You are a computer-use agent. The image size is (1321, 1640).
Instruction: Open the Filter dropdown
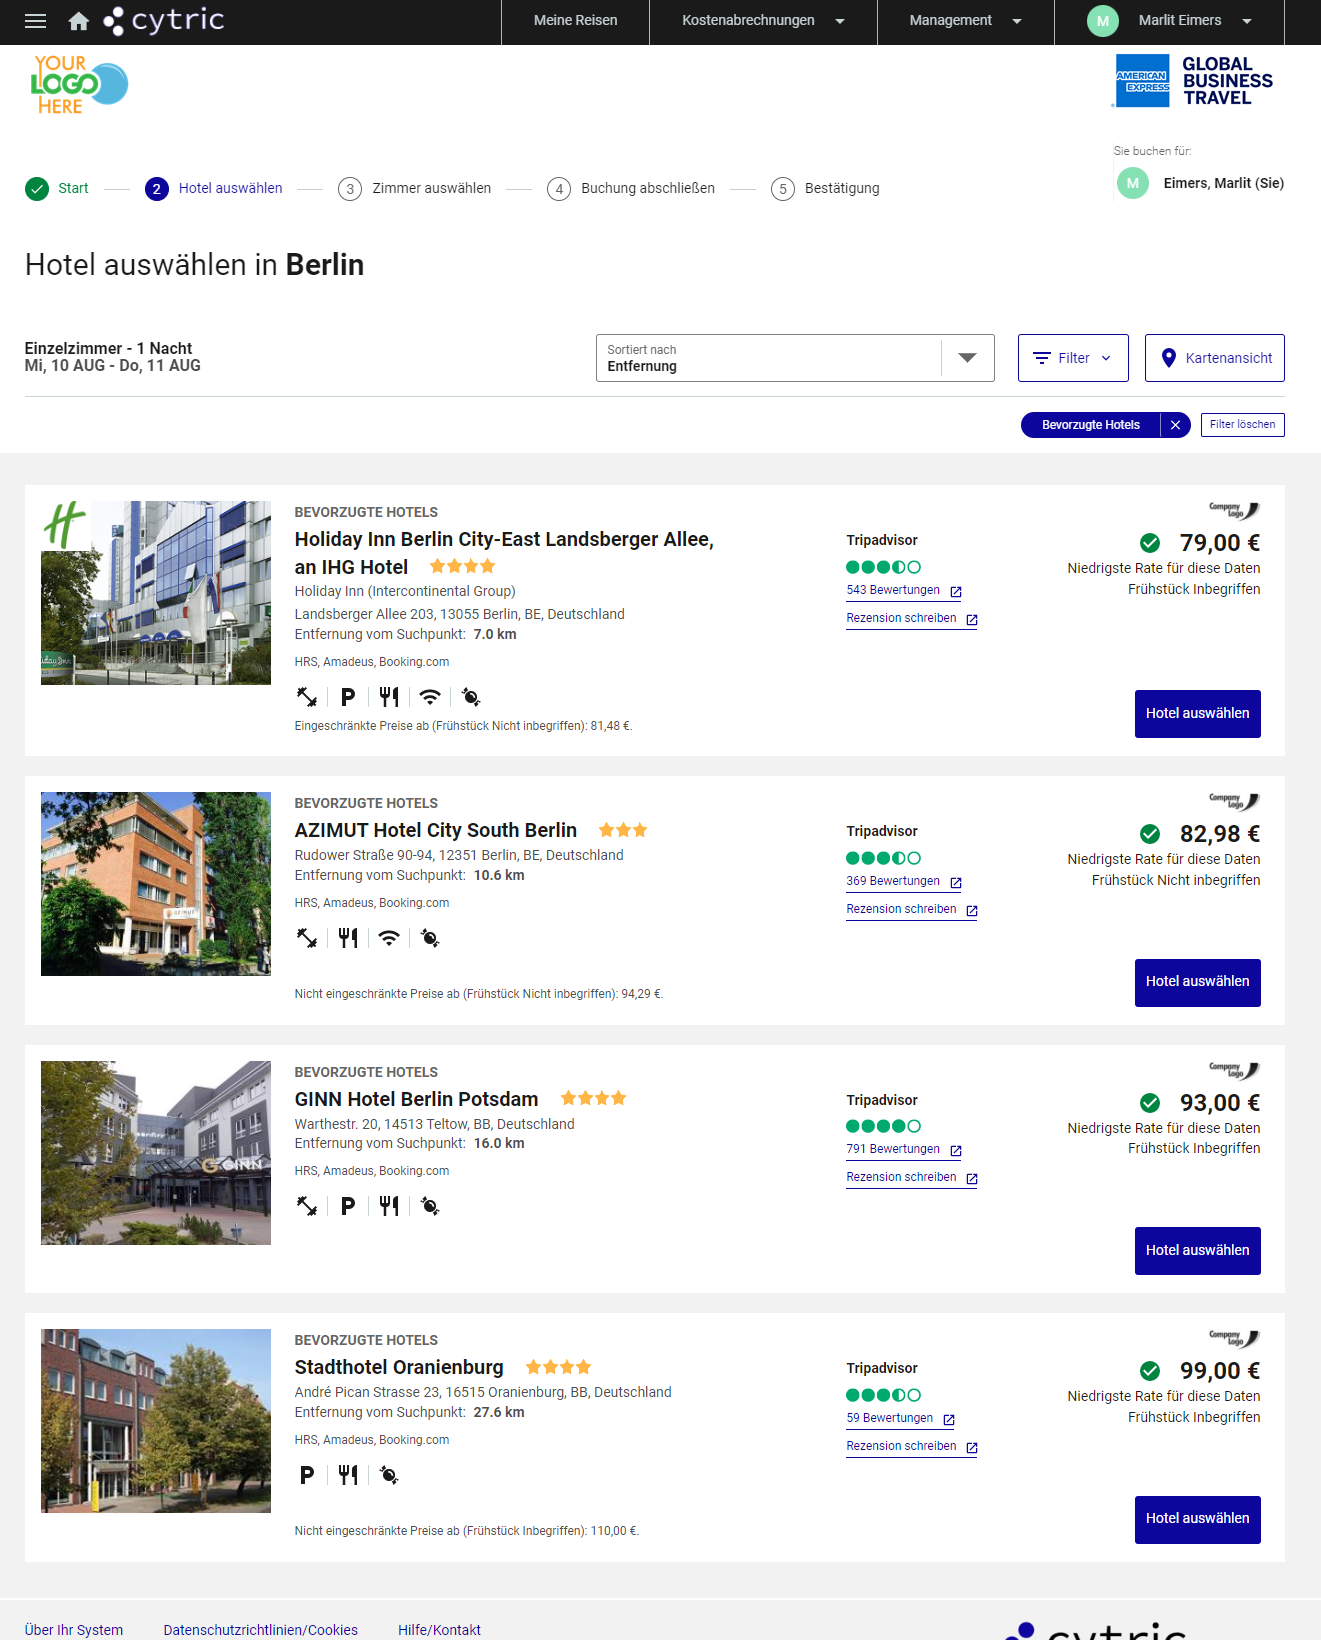point(1073,358)
